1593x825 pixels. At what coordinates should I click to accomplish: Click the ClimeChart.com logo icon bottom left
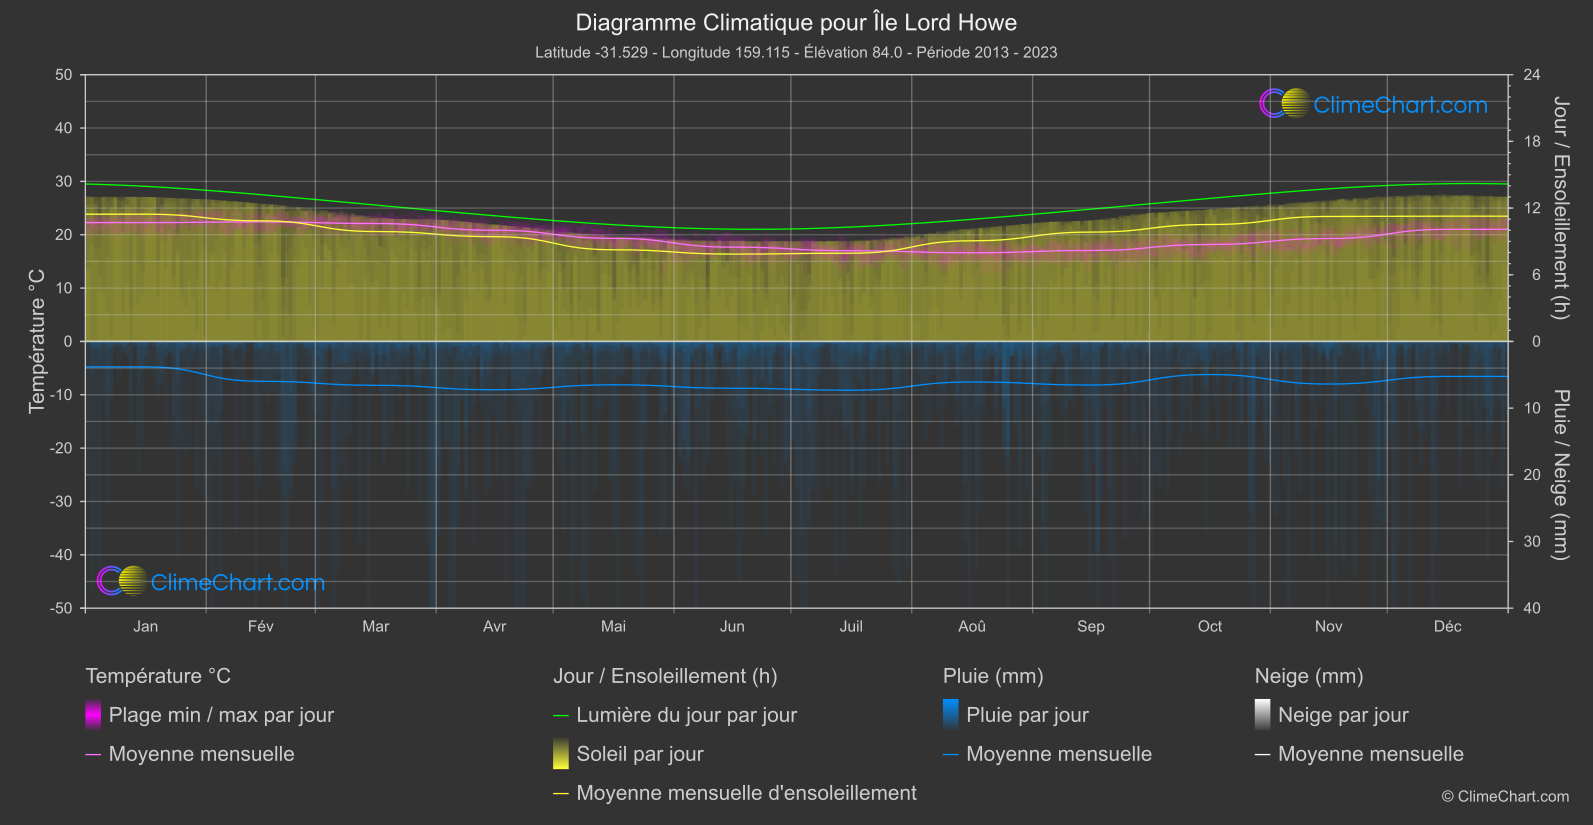coord(122,581)
